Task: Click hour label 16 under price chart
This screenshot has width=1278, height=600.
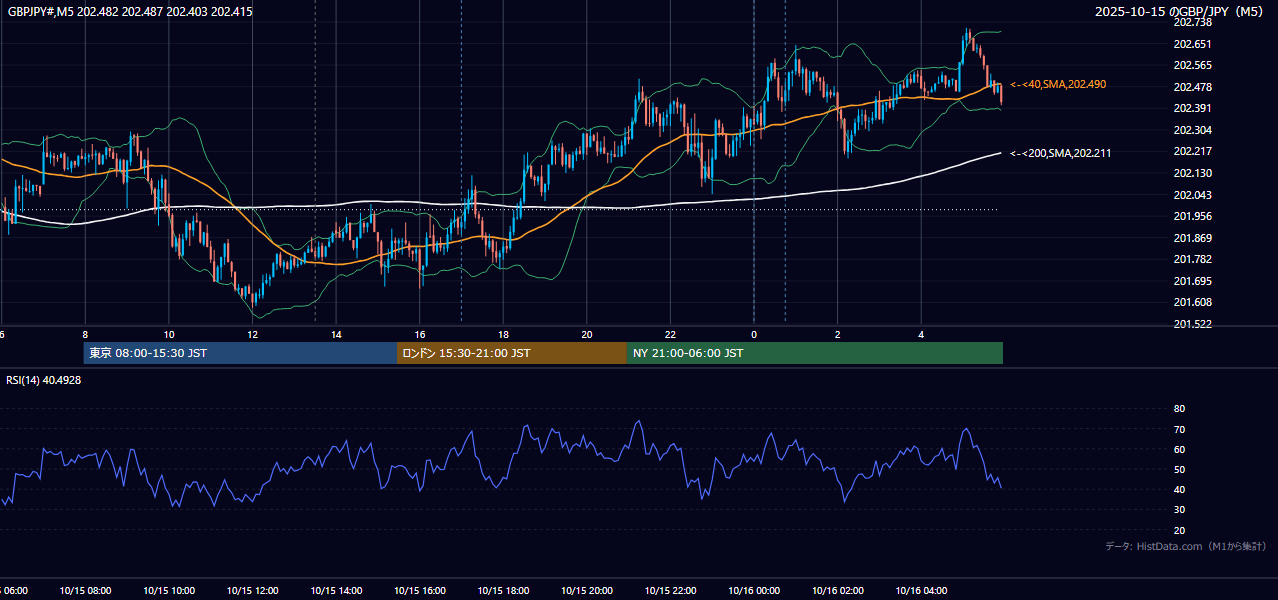Action: pyautogui.click(x=420, y=335)
